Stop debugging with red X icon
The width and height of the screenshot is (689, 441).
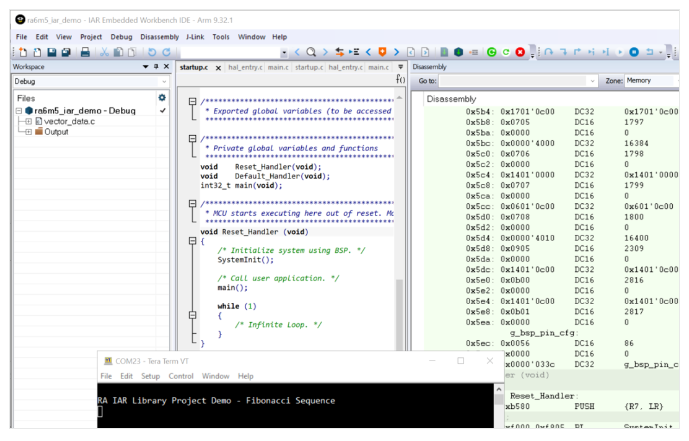tap(520, 52)
